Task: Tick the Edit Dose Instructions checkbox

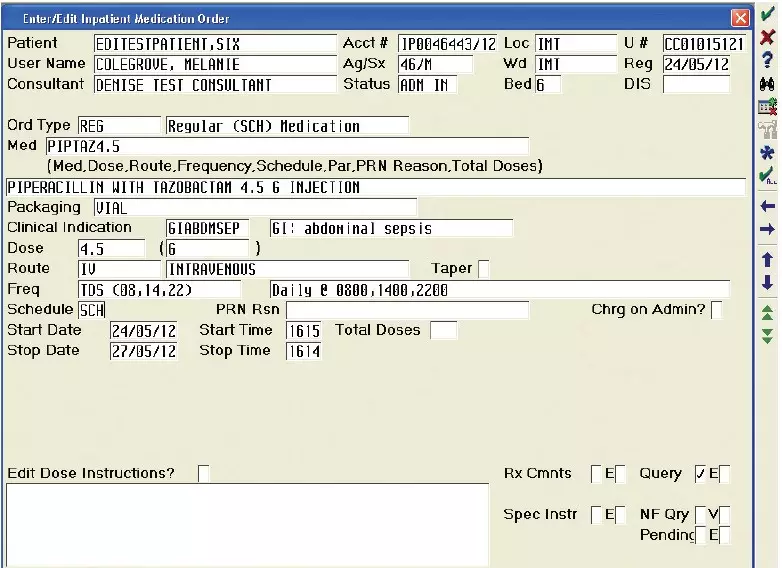Action: [204, 474]
